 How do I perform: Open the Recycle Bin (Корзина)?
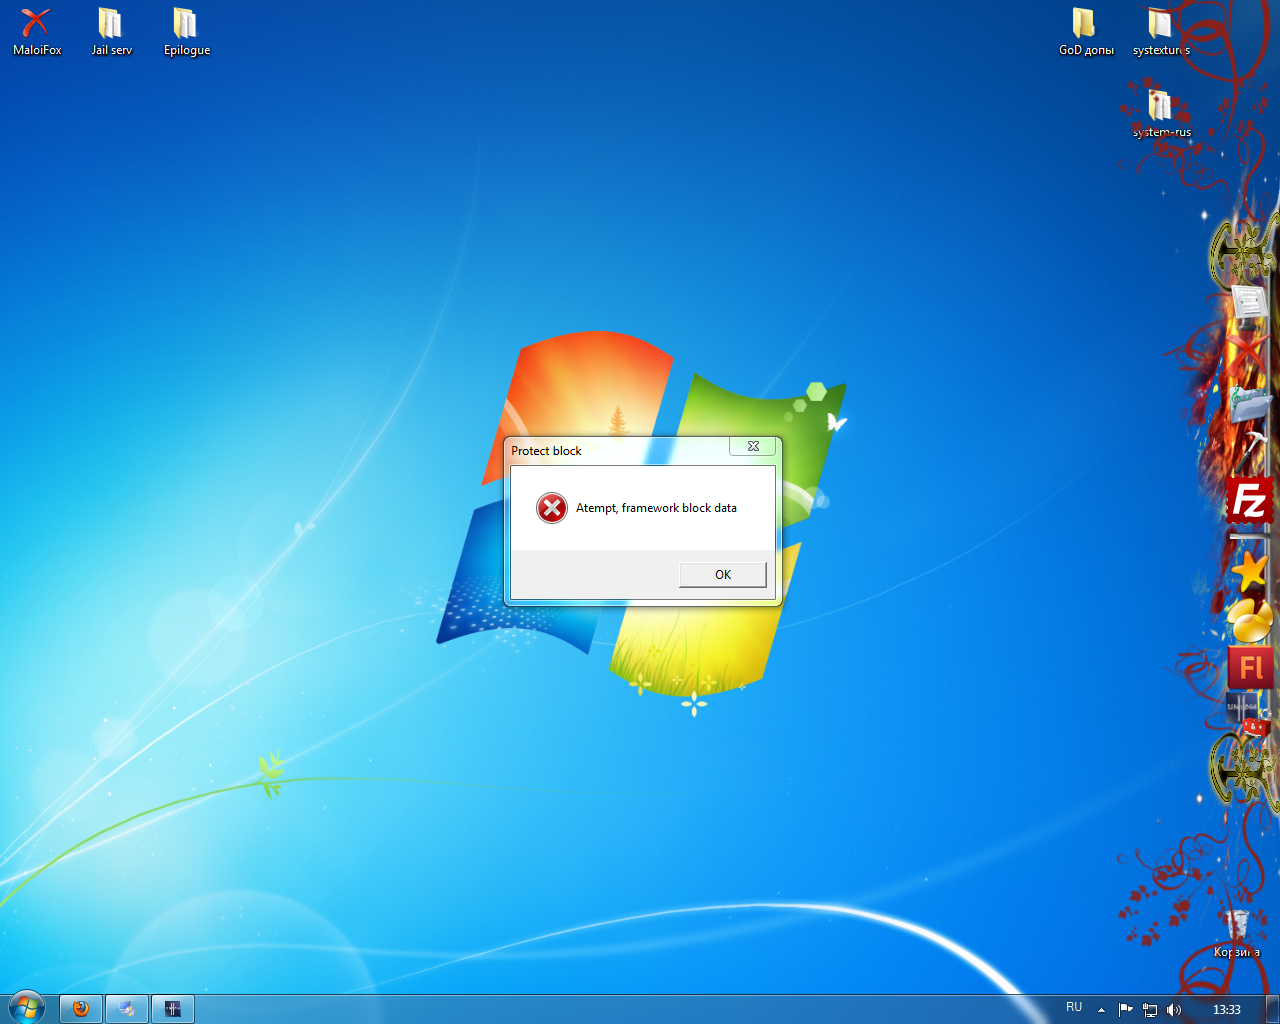(x=1237, y=933)
